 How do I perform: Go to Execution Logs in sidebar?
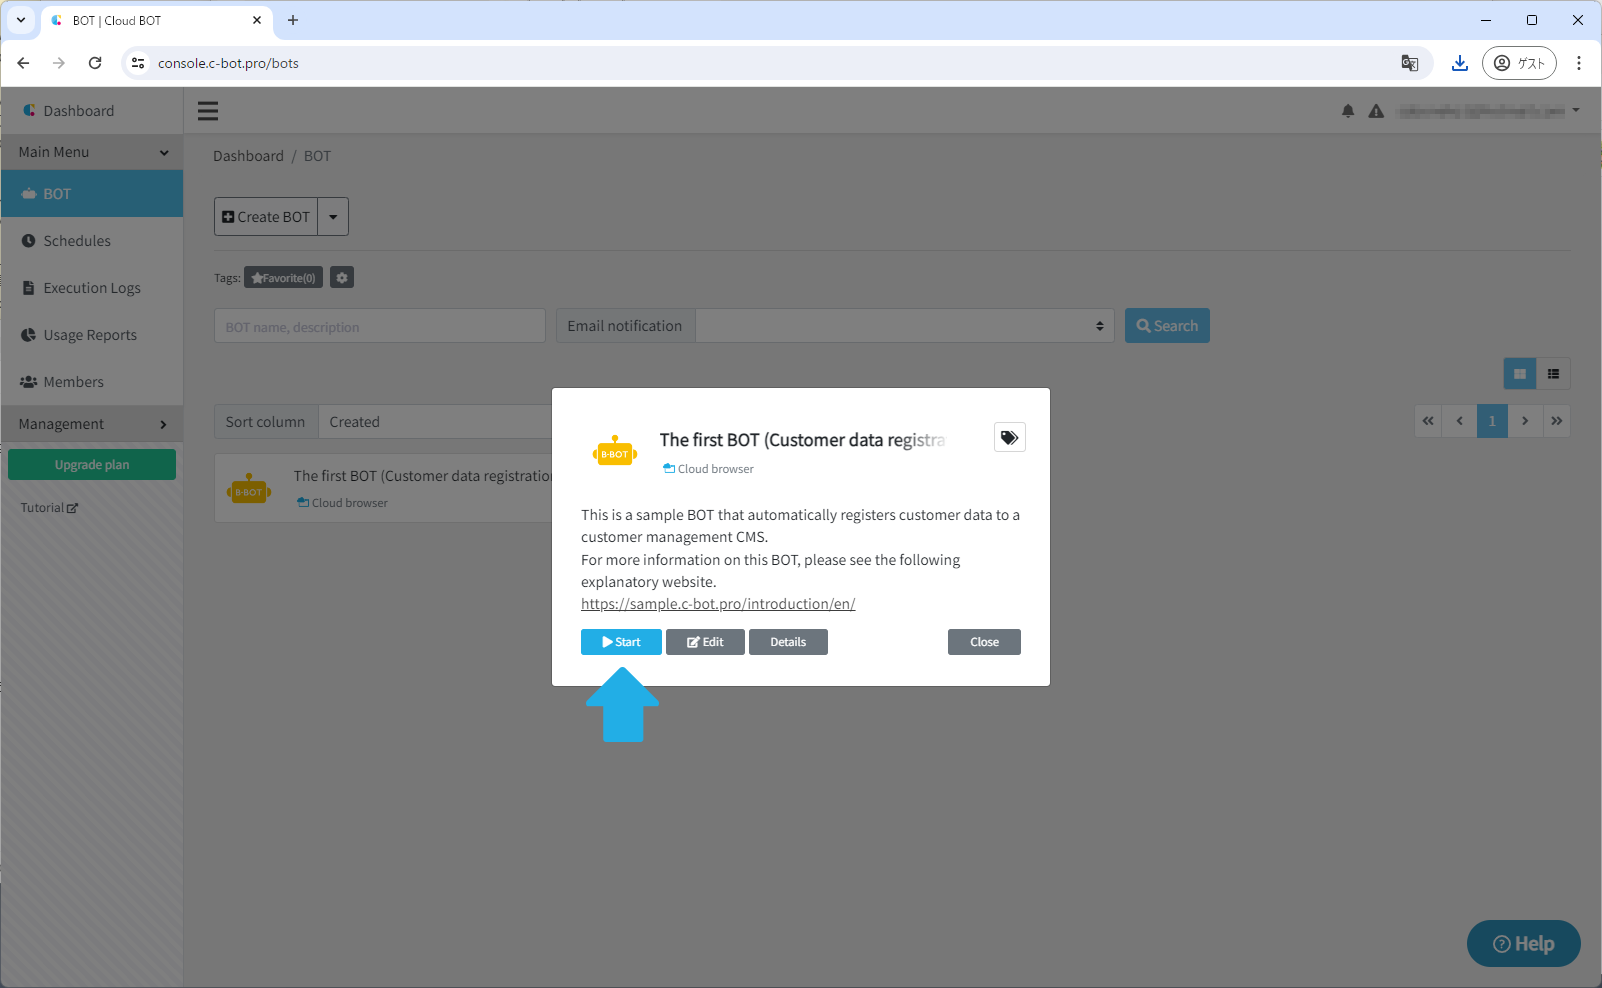point(91,288)
